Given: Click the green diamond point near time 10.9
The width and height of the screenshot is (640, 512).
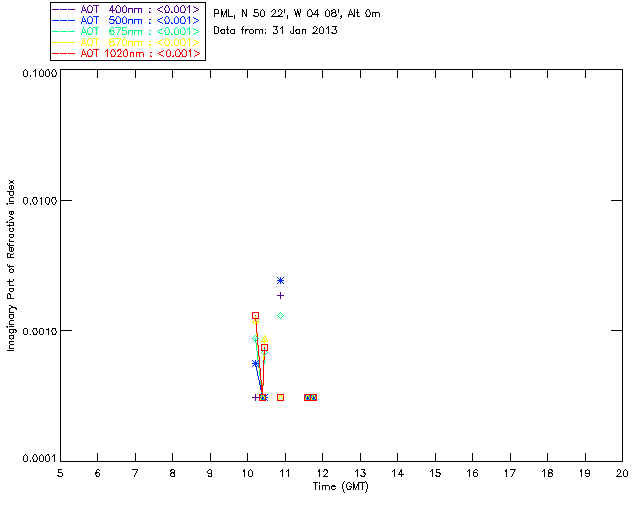Looking at the screenshot, I should 280,316.
